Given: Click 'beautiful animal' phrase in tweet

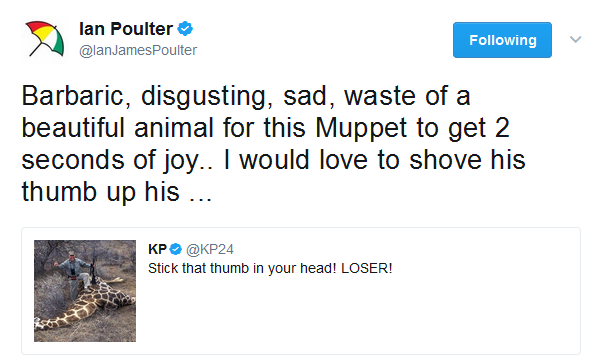Looking at the screenshot, I should 117,128.
